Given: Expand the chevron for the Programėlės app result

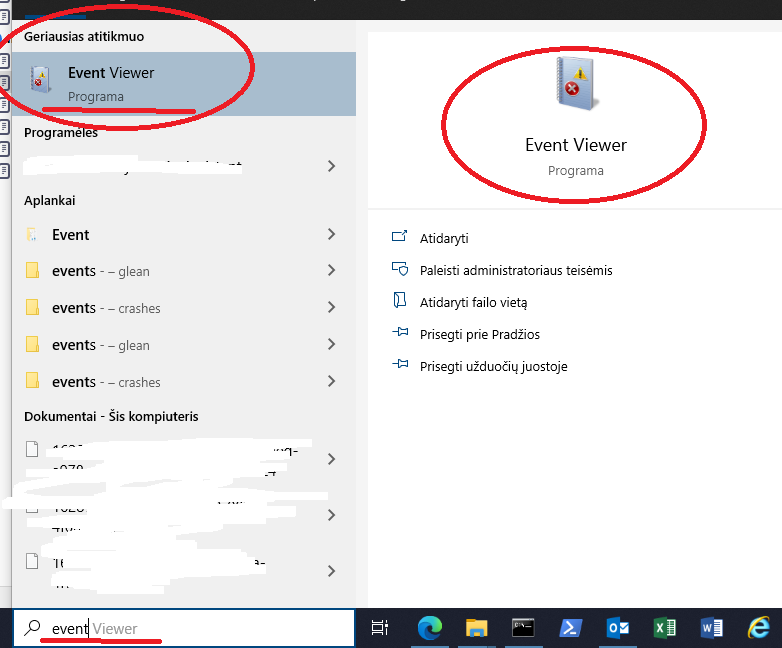Looking at the screenshot, I should (x=331, y=166).
